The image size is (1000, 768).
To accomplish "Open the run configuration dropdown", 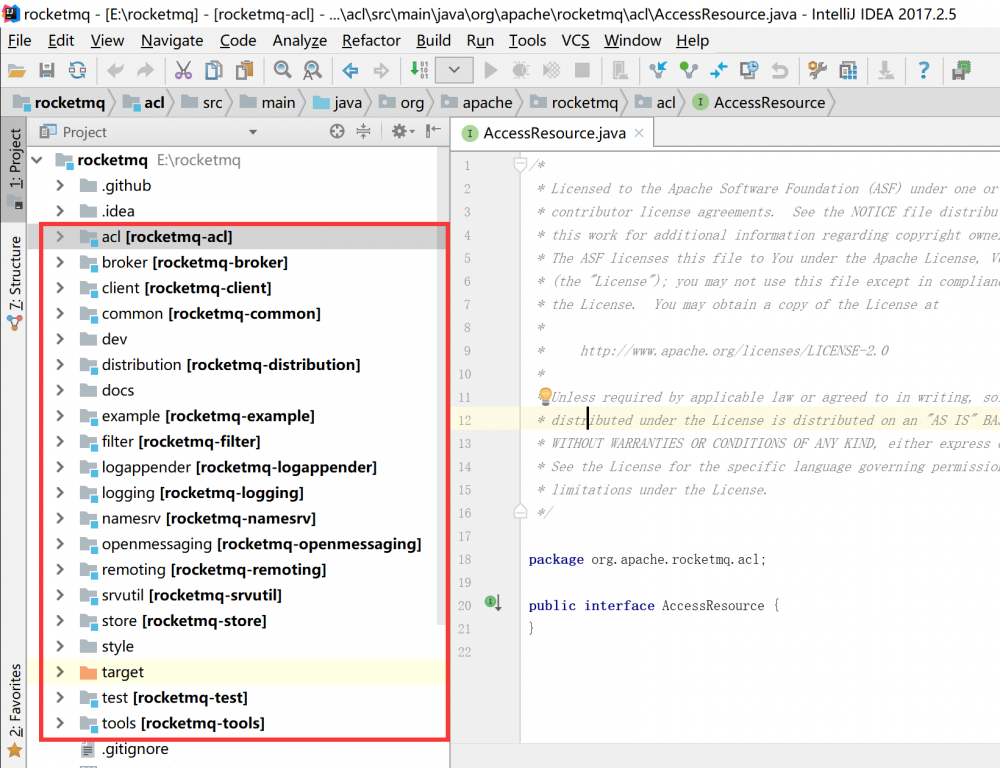I will pos(454,70).
